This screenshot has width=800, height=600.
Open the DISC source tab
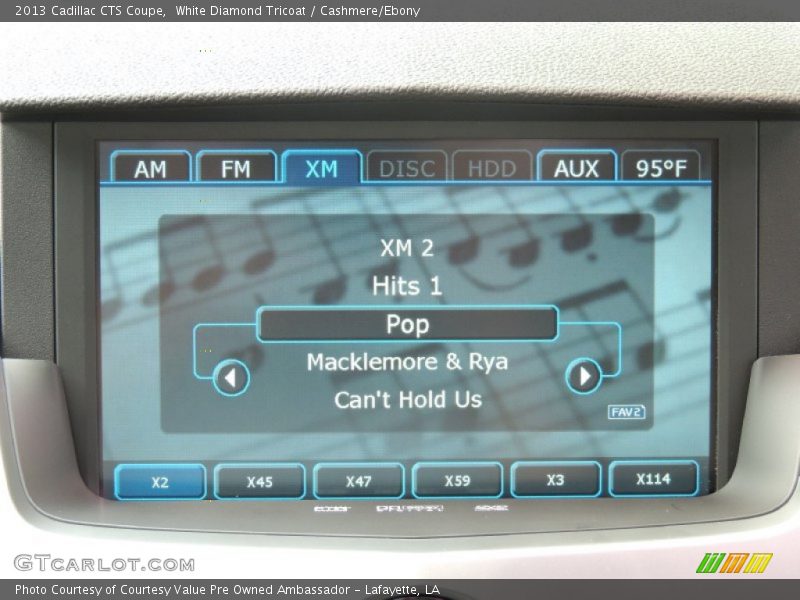pos(407,168)
